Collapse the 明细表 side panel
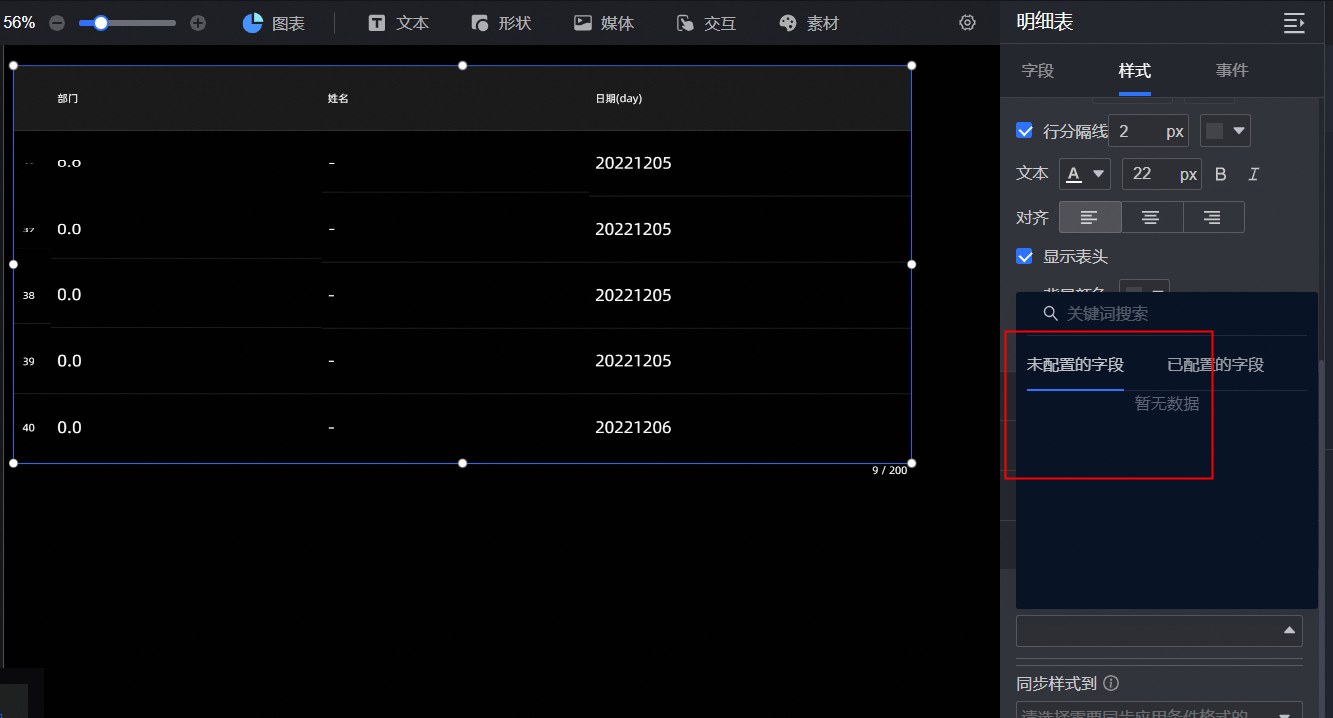1333x718 pixels. pyautogui.click(x=1294, y=23)
